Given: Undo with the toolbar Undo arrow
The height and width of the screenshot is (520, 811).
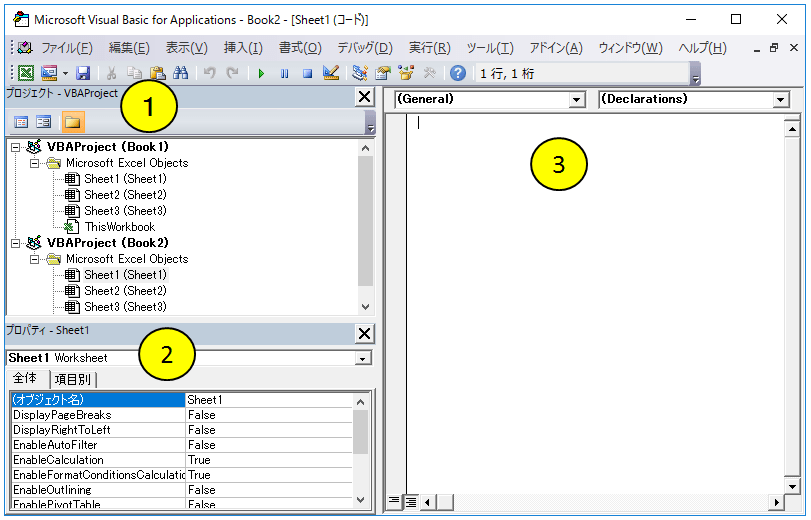Looking at the screenshot, I should (209, 73).
